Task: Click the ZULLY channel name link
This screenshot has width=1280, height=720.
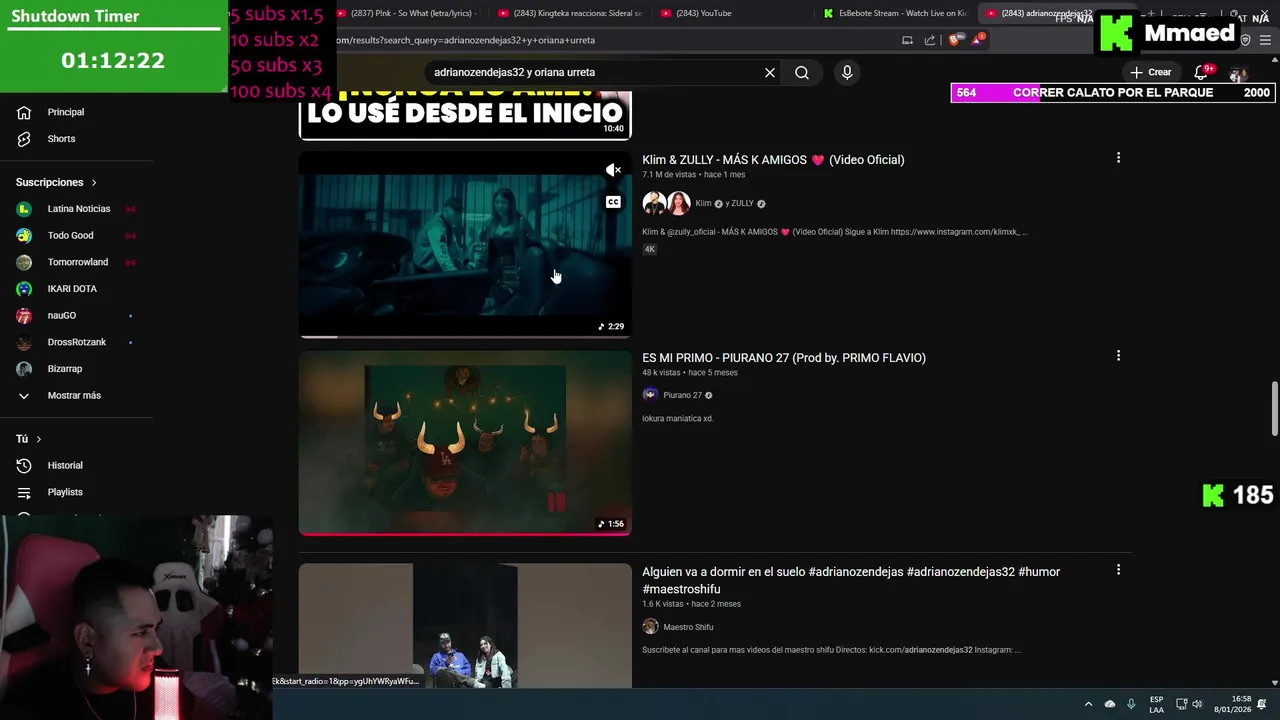Action: (741, 203)
